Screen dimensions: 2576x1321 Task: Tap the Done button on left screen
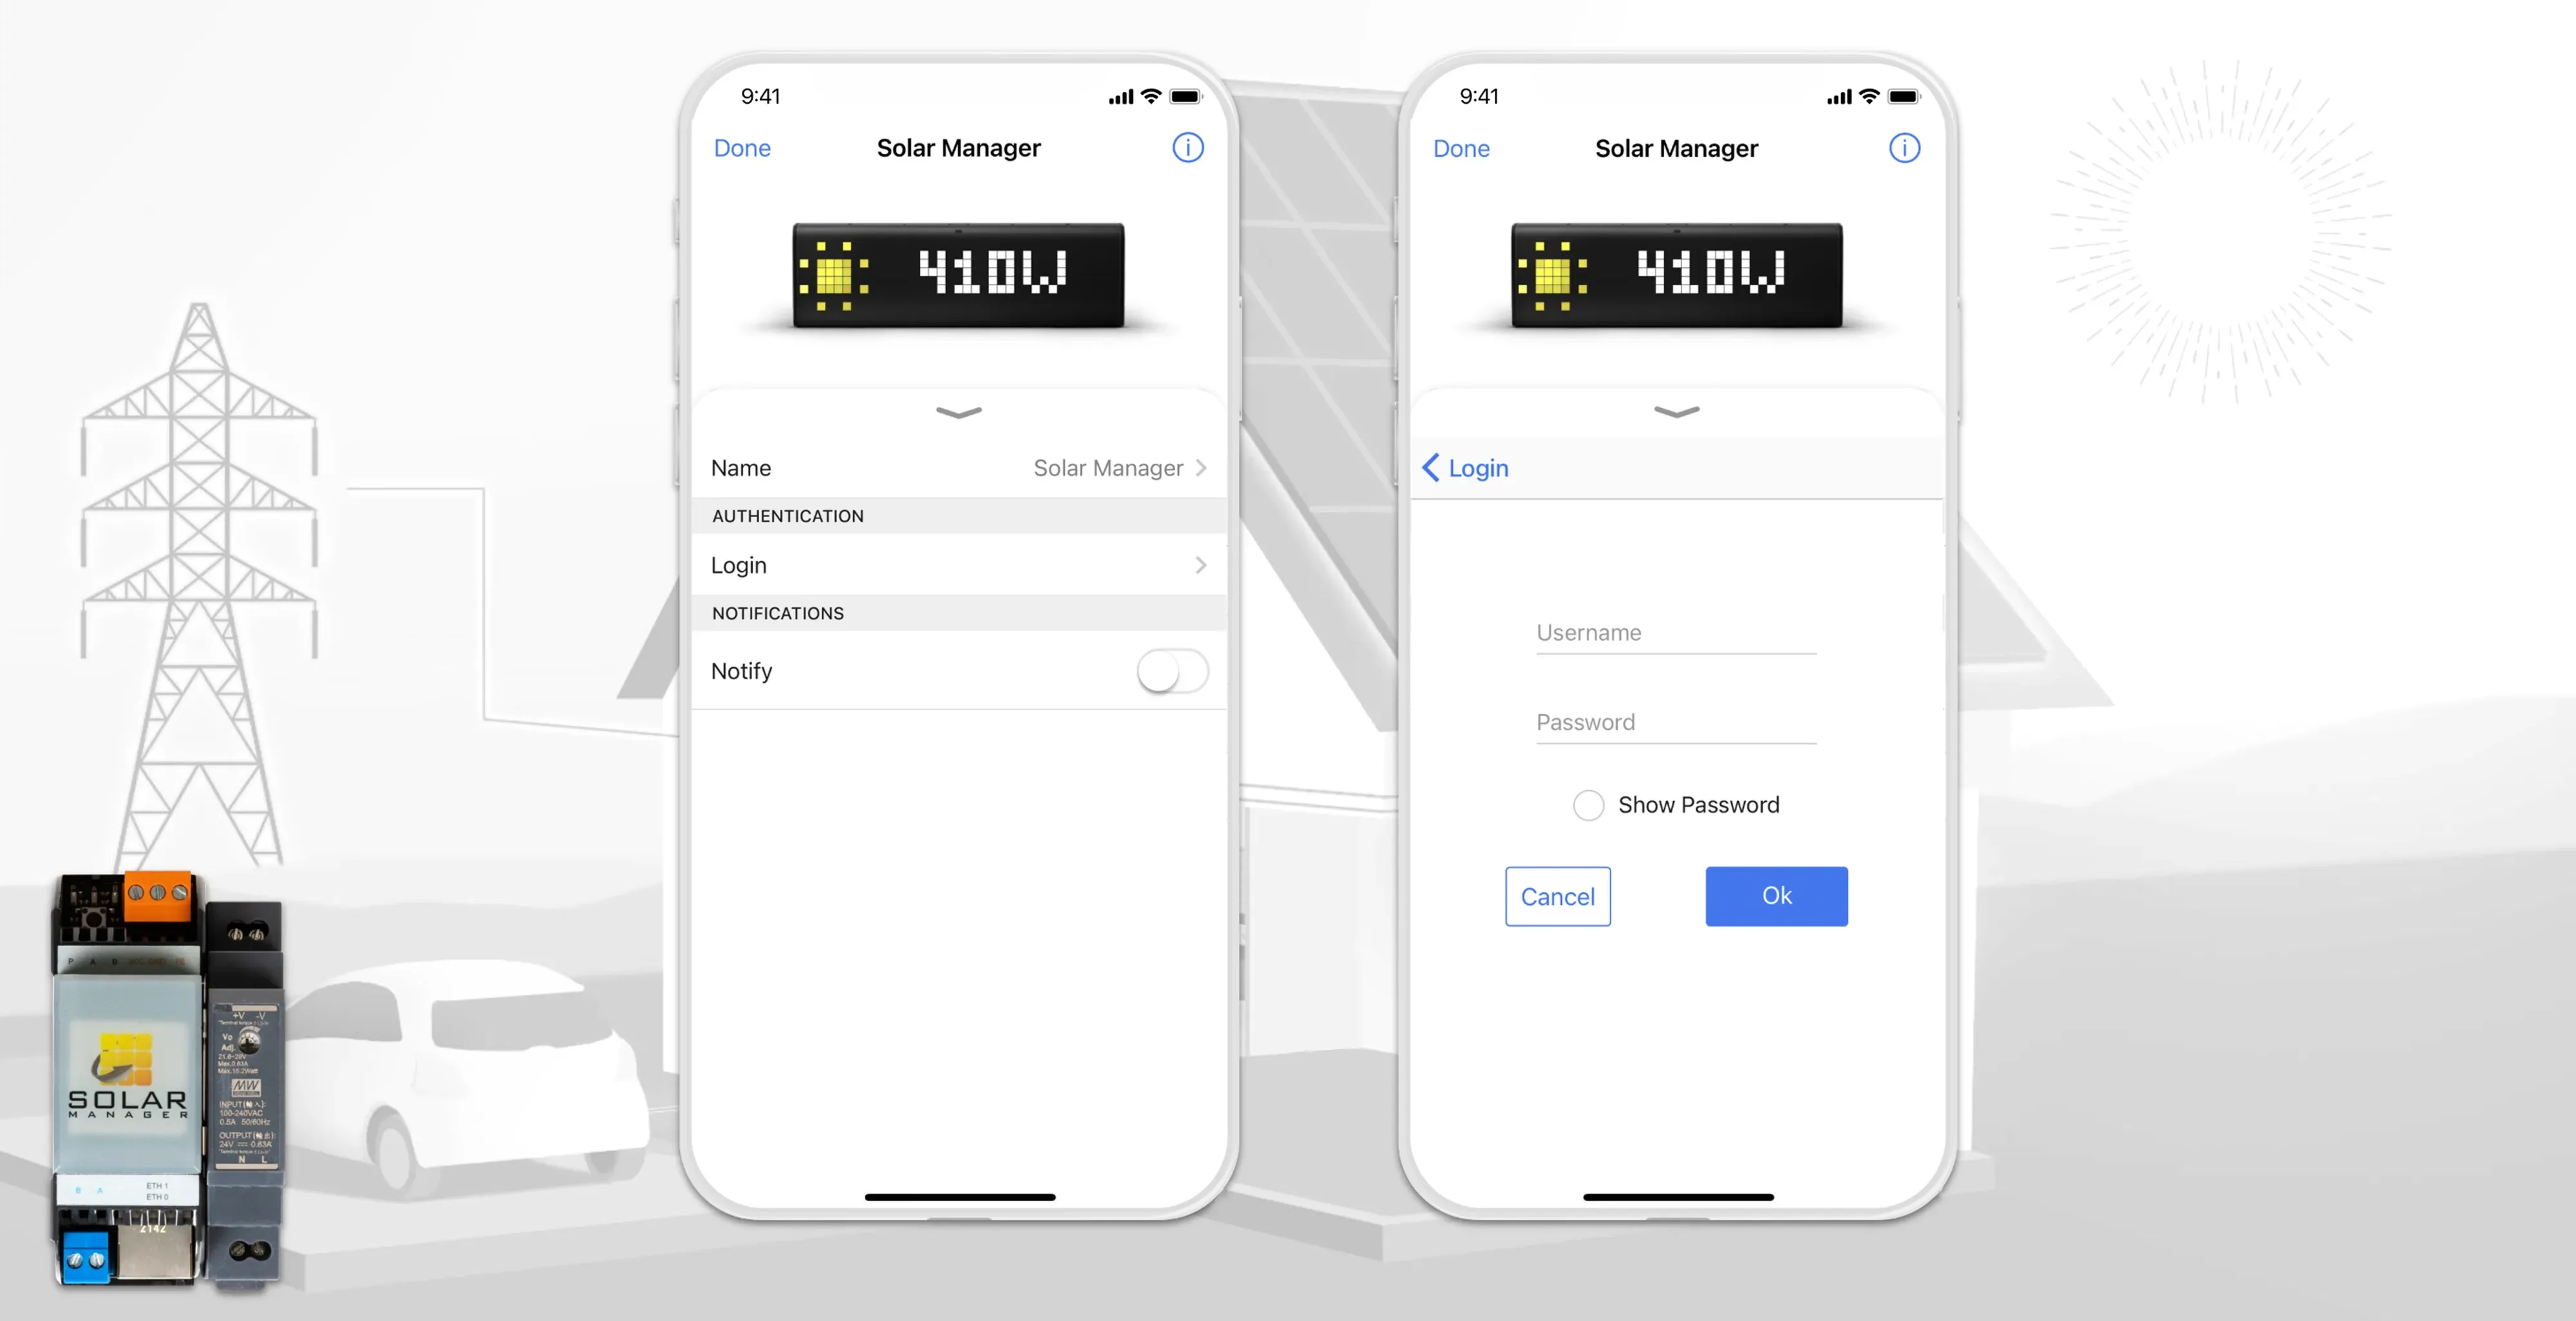coord(743,148)
